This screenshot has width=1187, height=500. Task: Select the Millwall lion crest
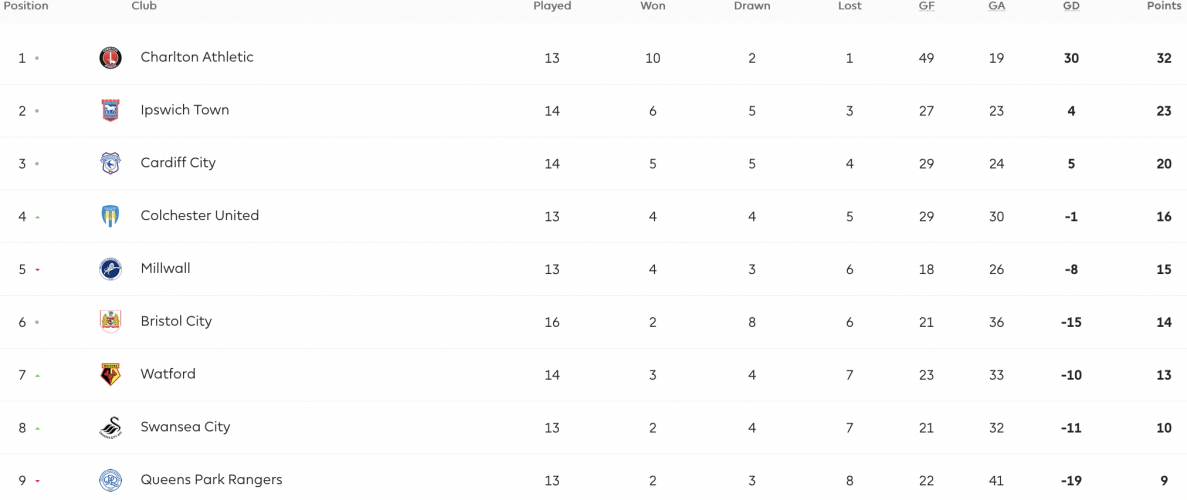(x=111, y=269)
